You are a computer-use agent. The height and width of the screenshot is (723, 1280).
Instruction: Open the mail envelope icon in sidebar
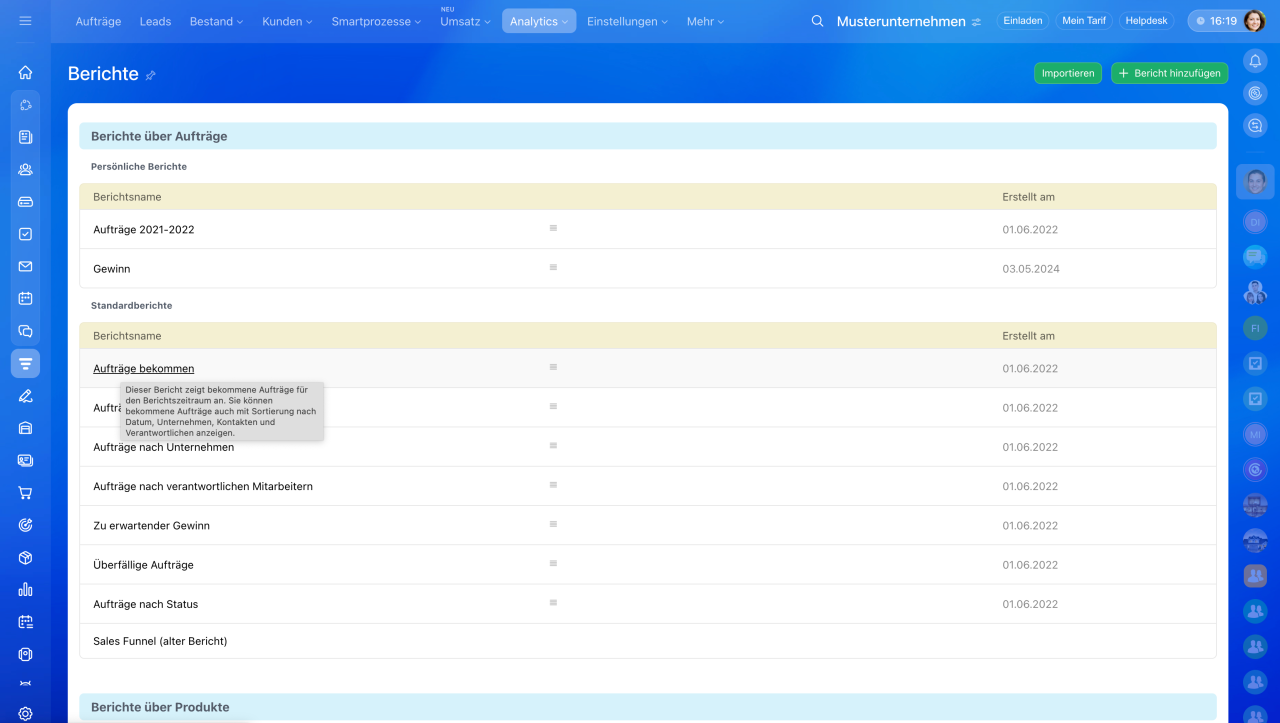pos(25,266)
